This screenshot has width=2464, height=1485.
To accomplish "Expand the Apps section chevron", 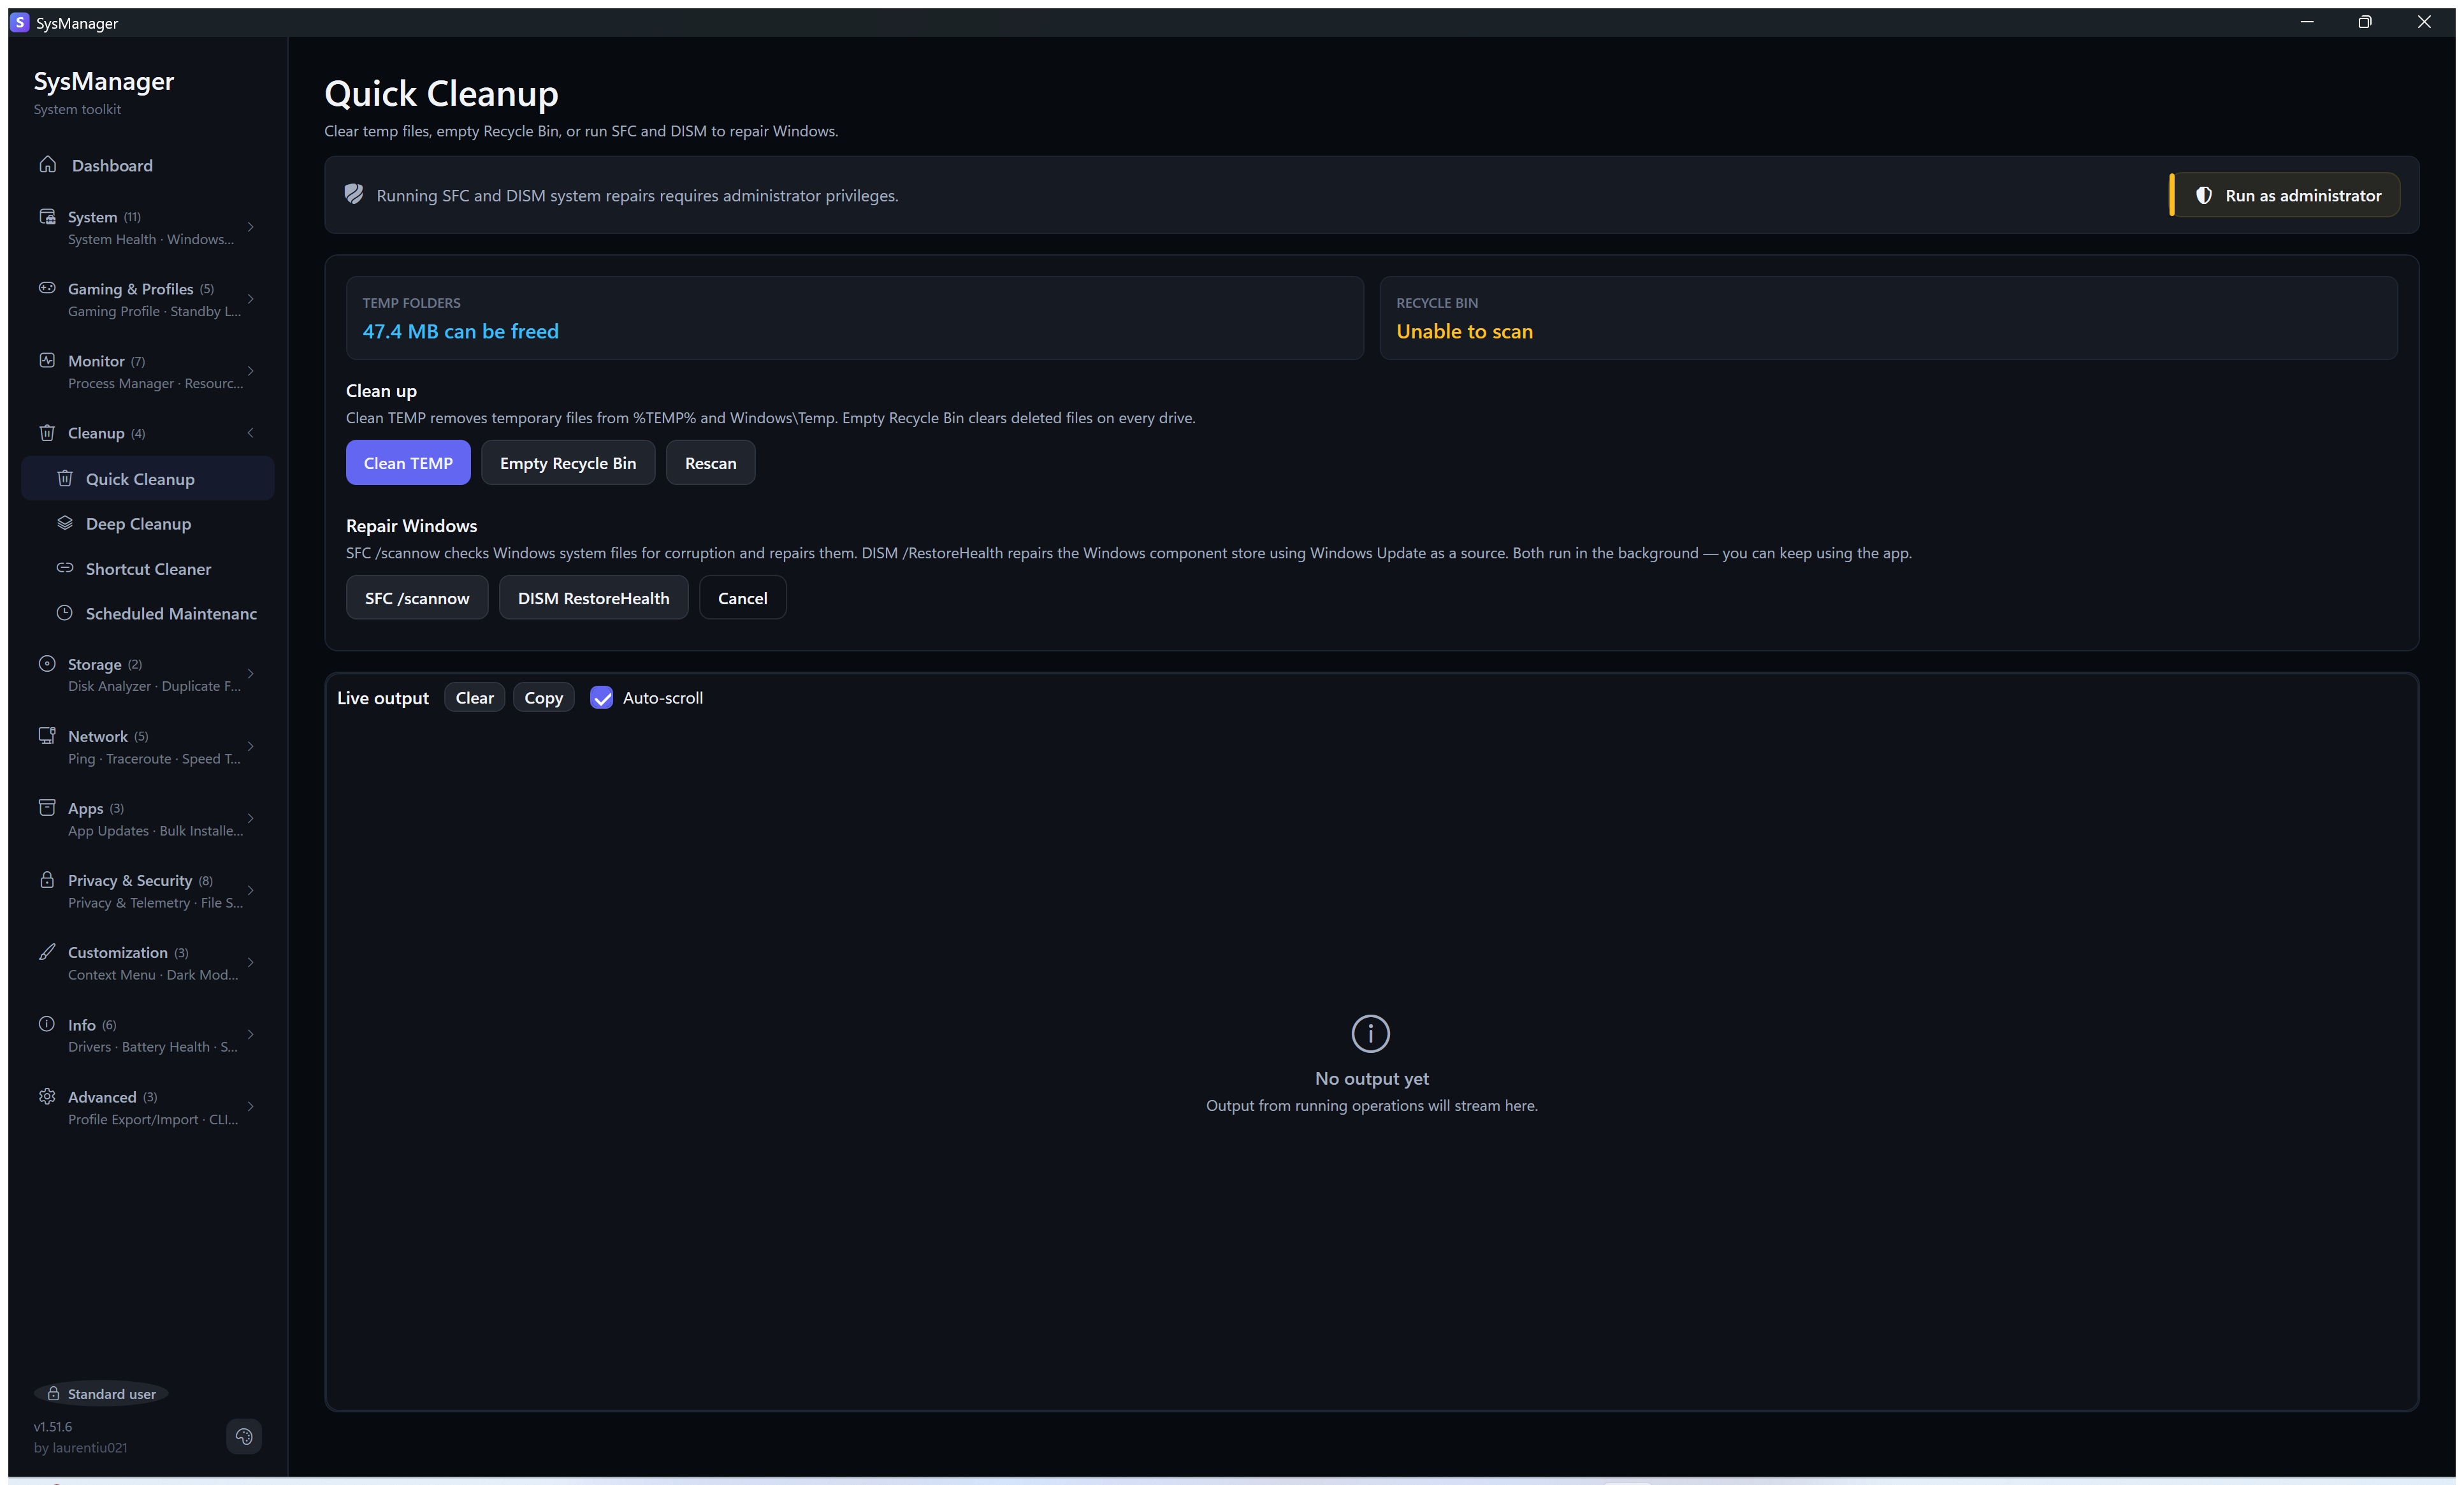I will click(251, 818).
